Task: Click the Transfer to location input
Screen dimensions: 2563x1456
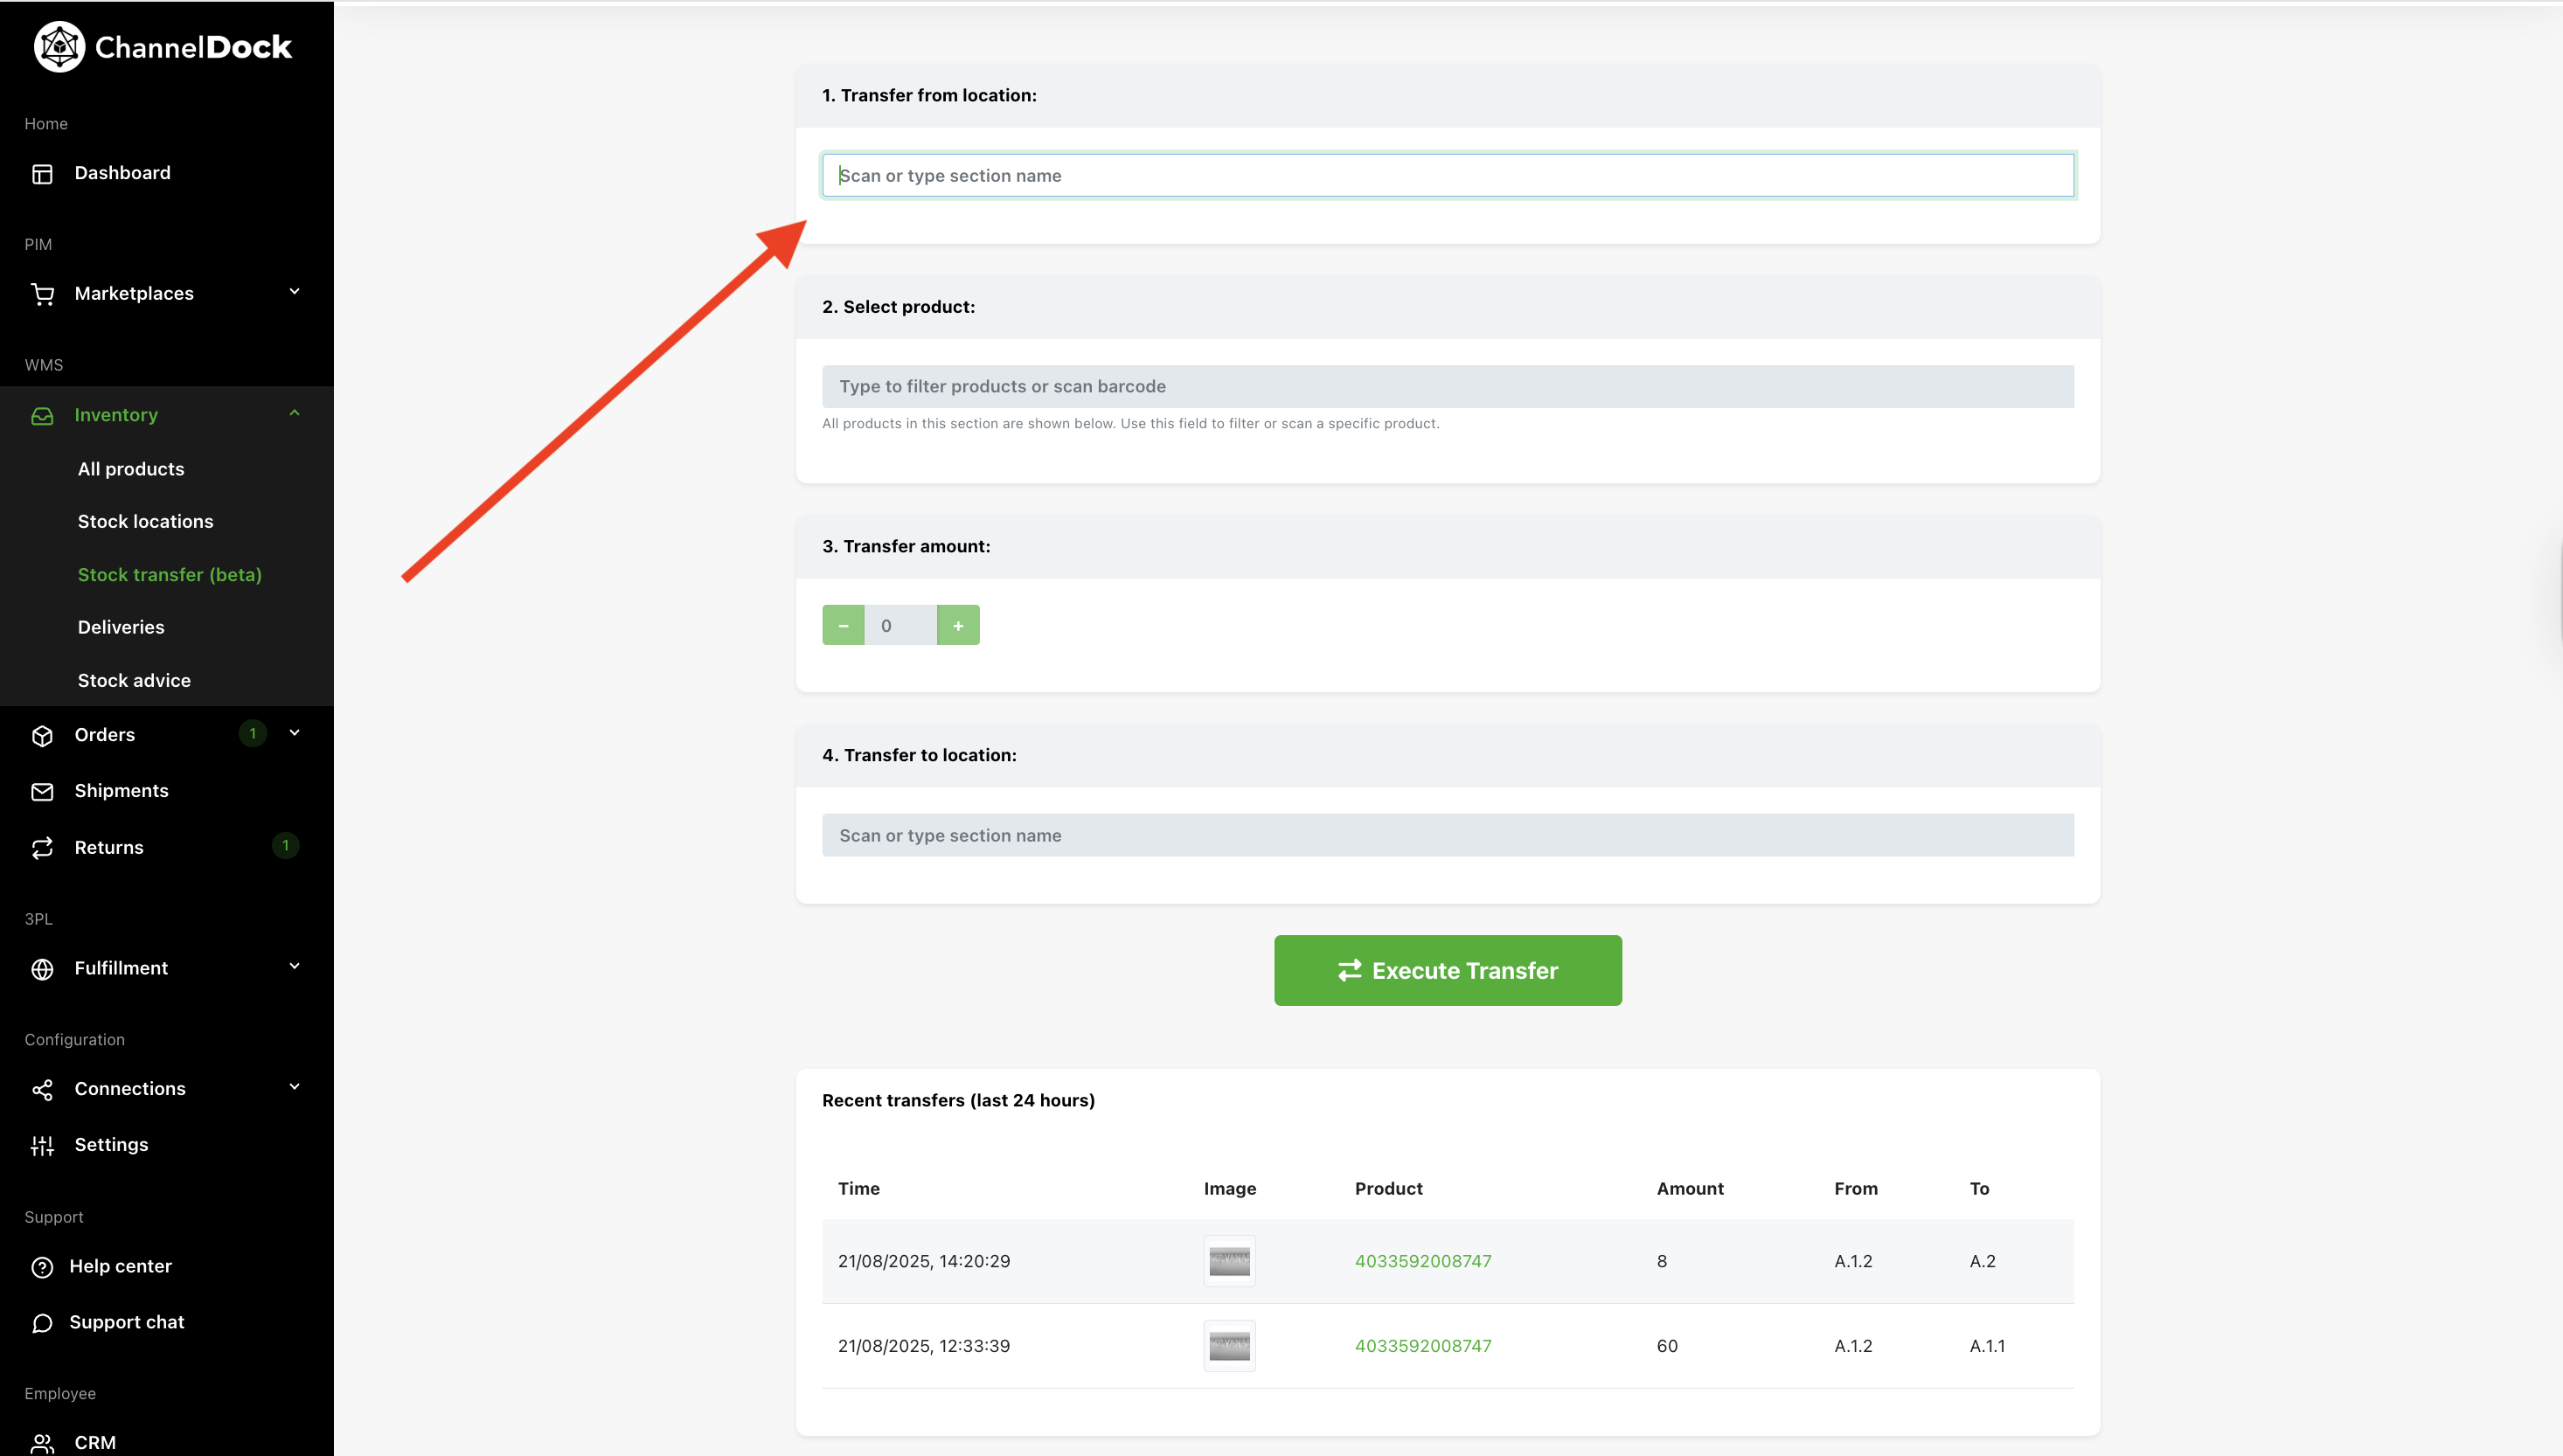Action: [x=1448, y=835]
